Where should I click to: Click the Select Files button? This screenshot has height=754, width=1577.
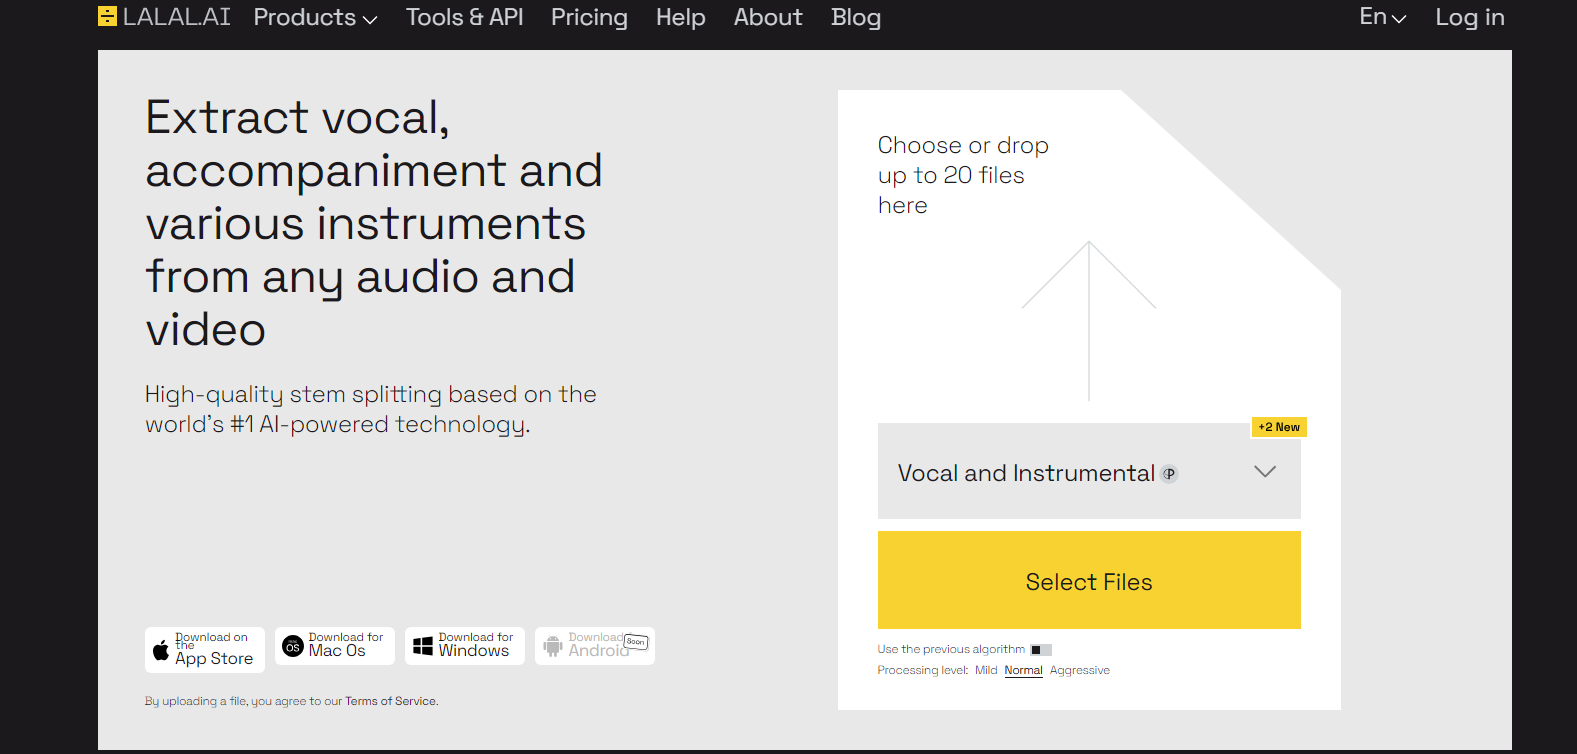[1089, 580]
